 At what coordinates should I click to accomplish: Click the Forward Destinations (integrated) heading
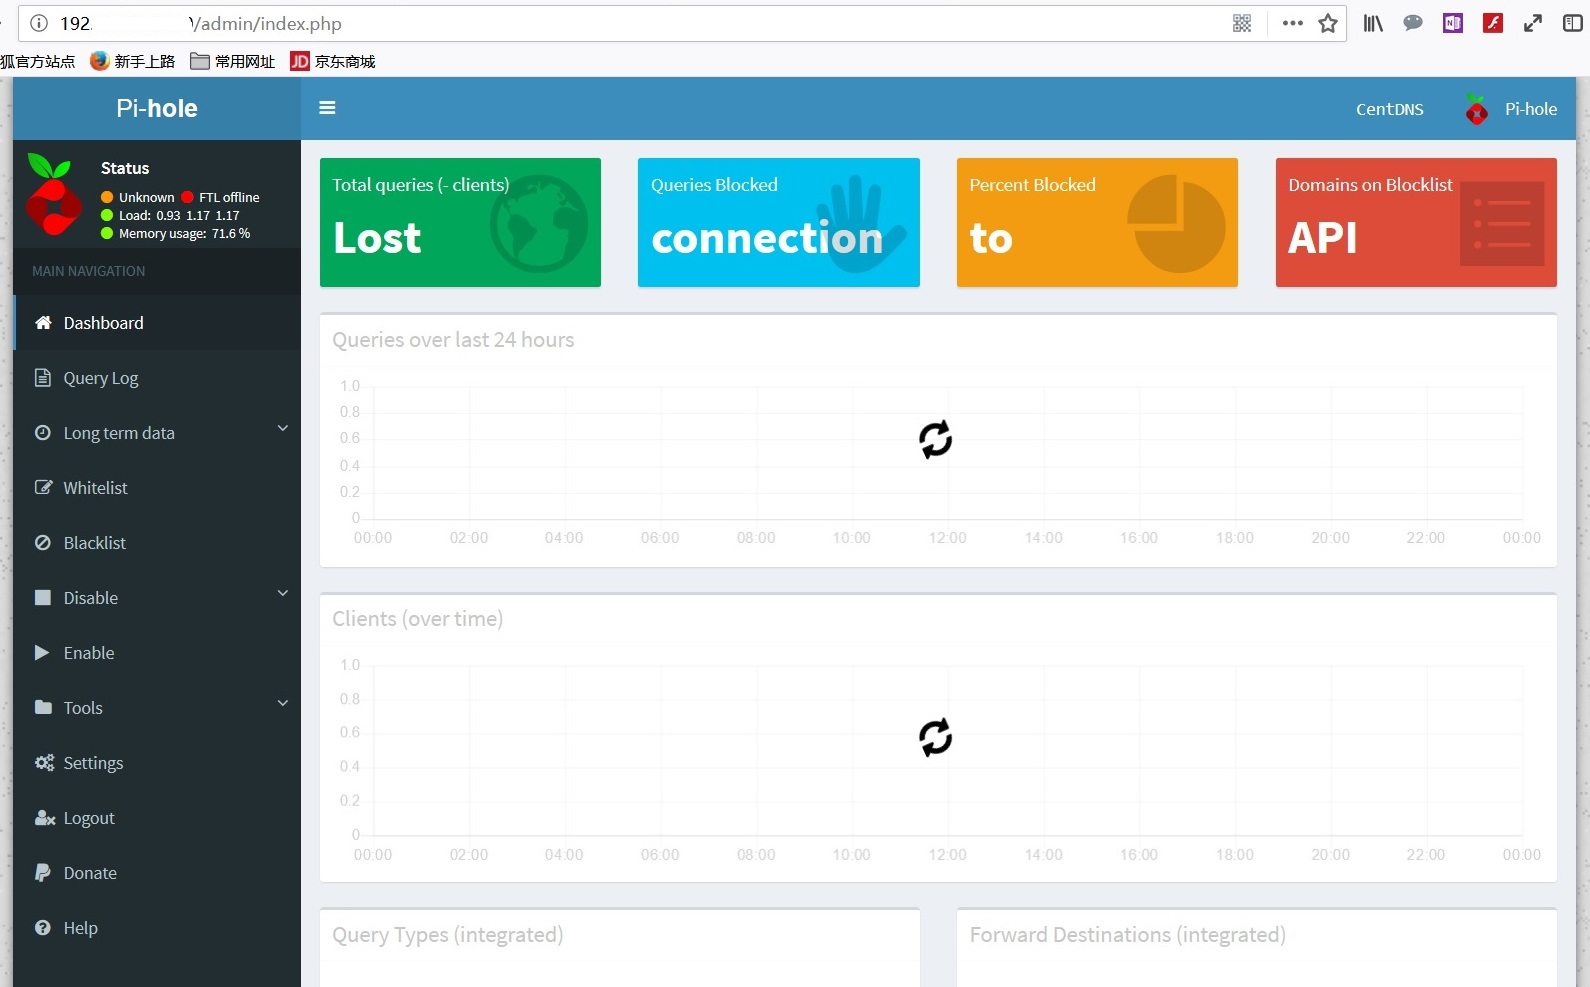point(1127,935)
